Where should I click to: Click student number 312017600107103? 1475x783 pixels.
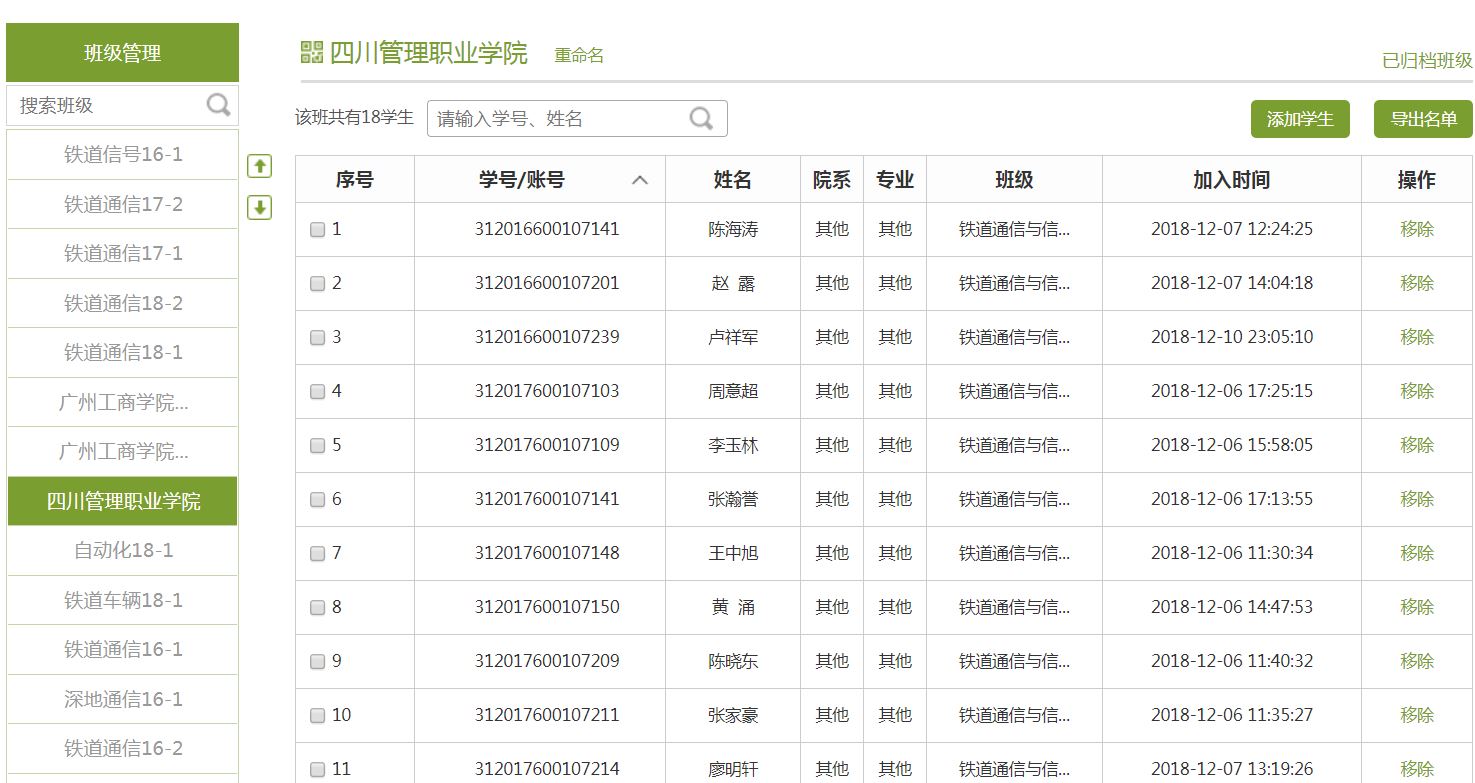547,391
